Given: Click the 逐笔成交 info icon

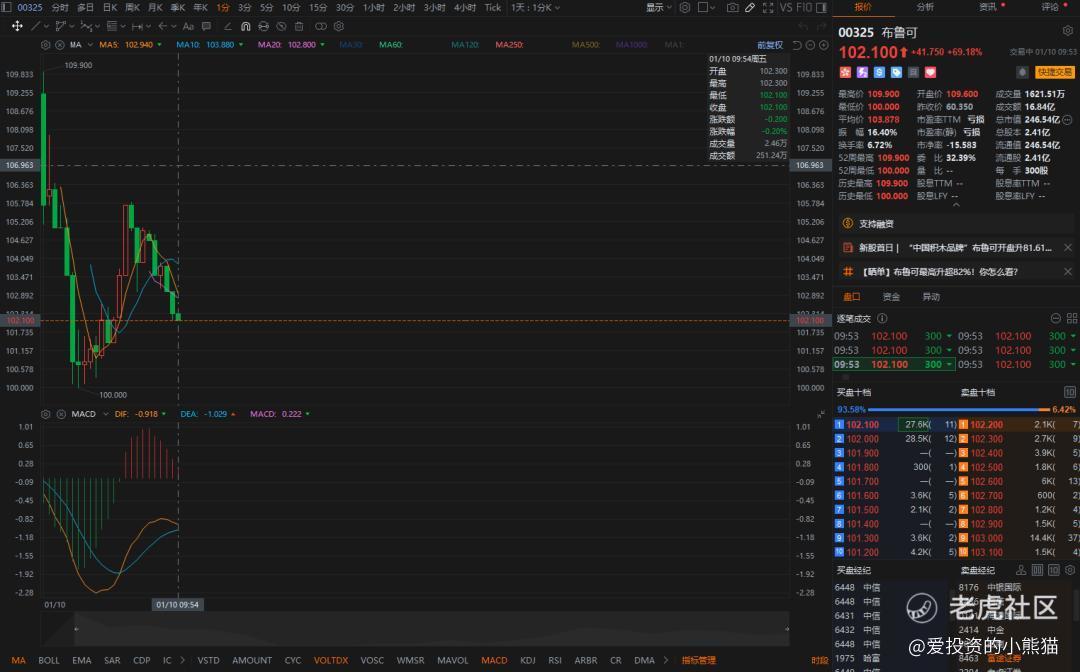Looking at the screenshot, I should [882, 319].
